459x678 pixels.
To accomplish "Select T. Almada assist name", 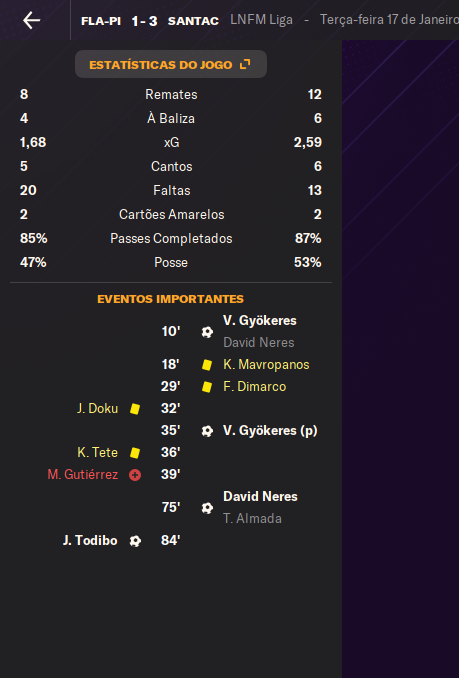I will point(252,518).
